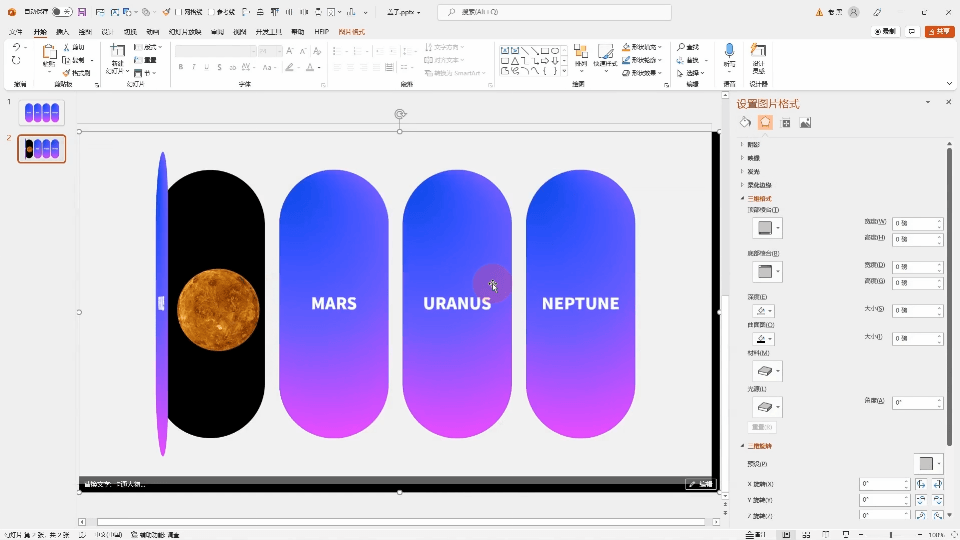The height and width of the screenshot is (540, 960).
Task: Click the Share button
Action: click(x=939, y=32)
